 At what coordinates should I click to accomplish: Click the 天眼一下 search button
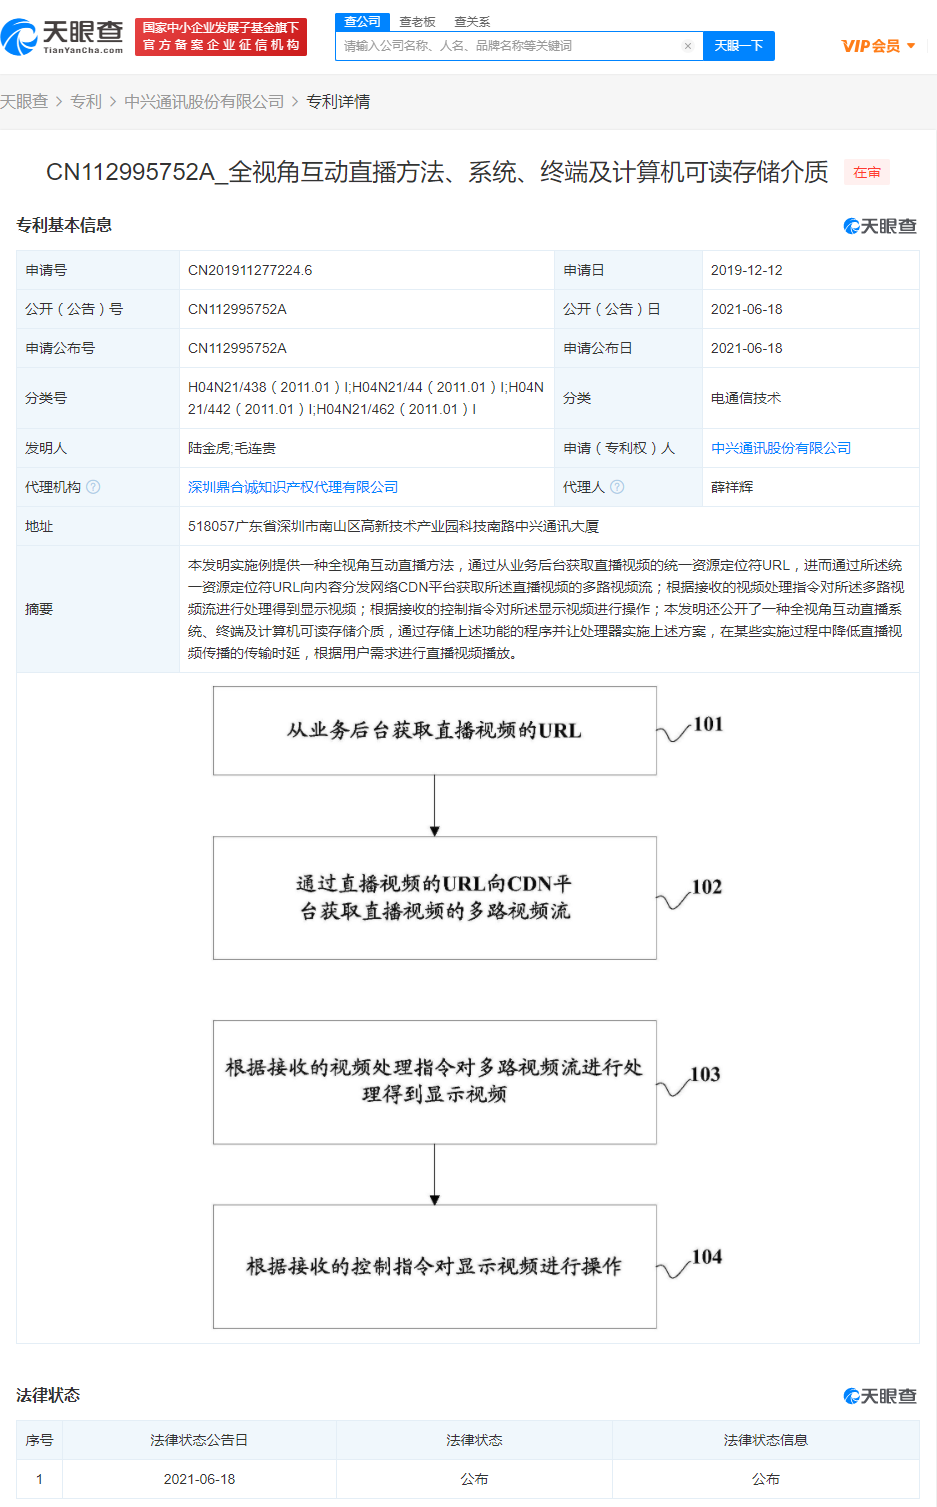click(739, 46)
